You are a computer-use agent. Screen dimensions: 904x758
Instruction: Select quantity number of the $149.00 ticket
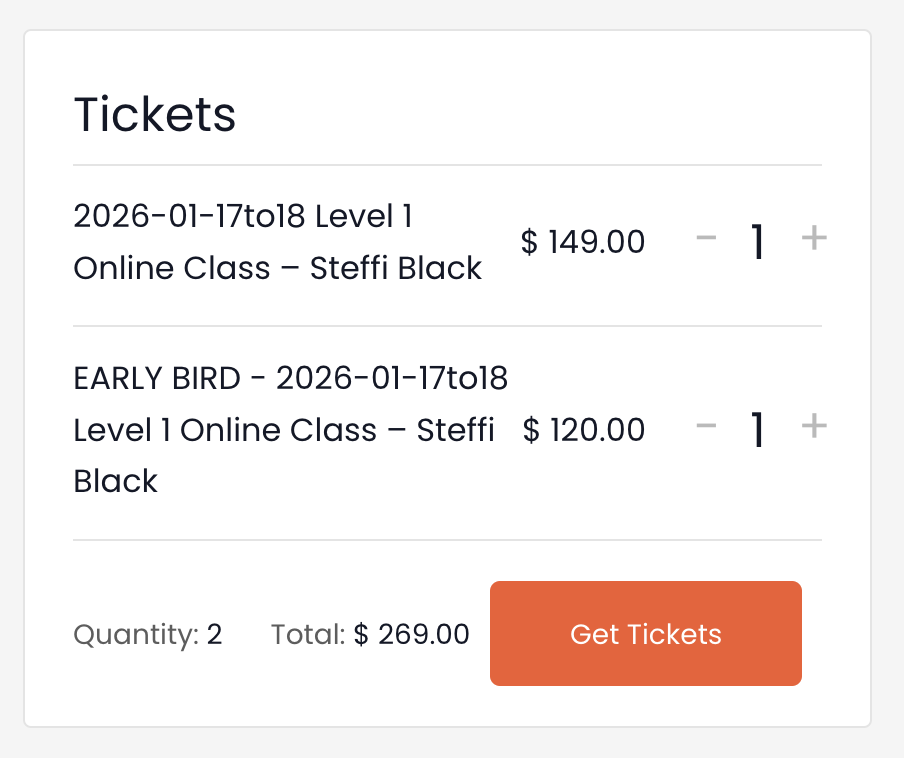758,241
